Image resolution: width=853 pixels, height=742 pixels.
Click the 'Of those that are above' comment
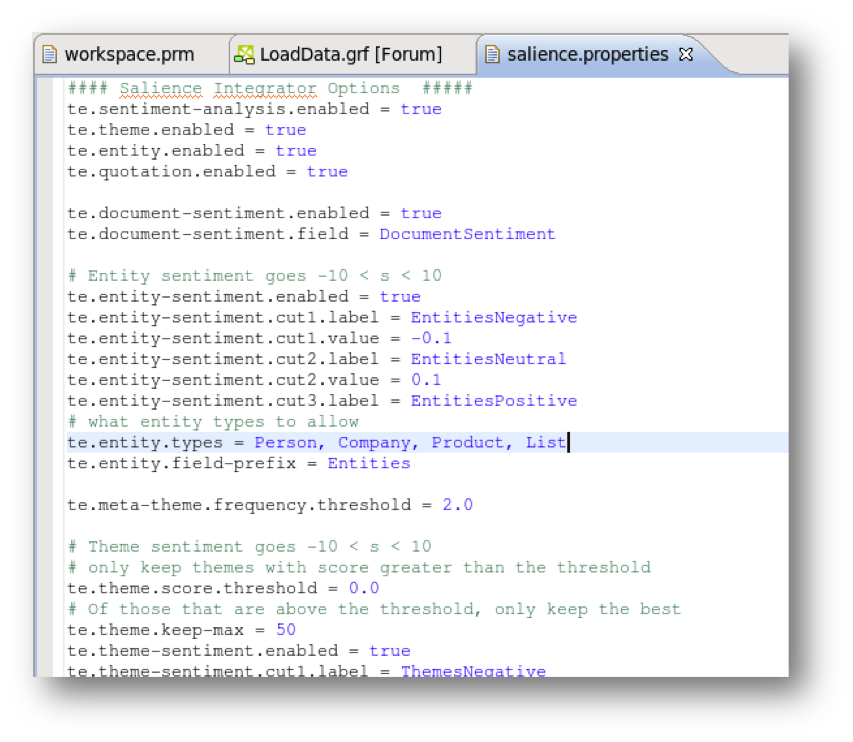[x=374, y=609]
